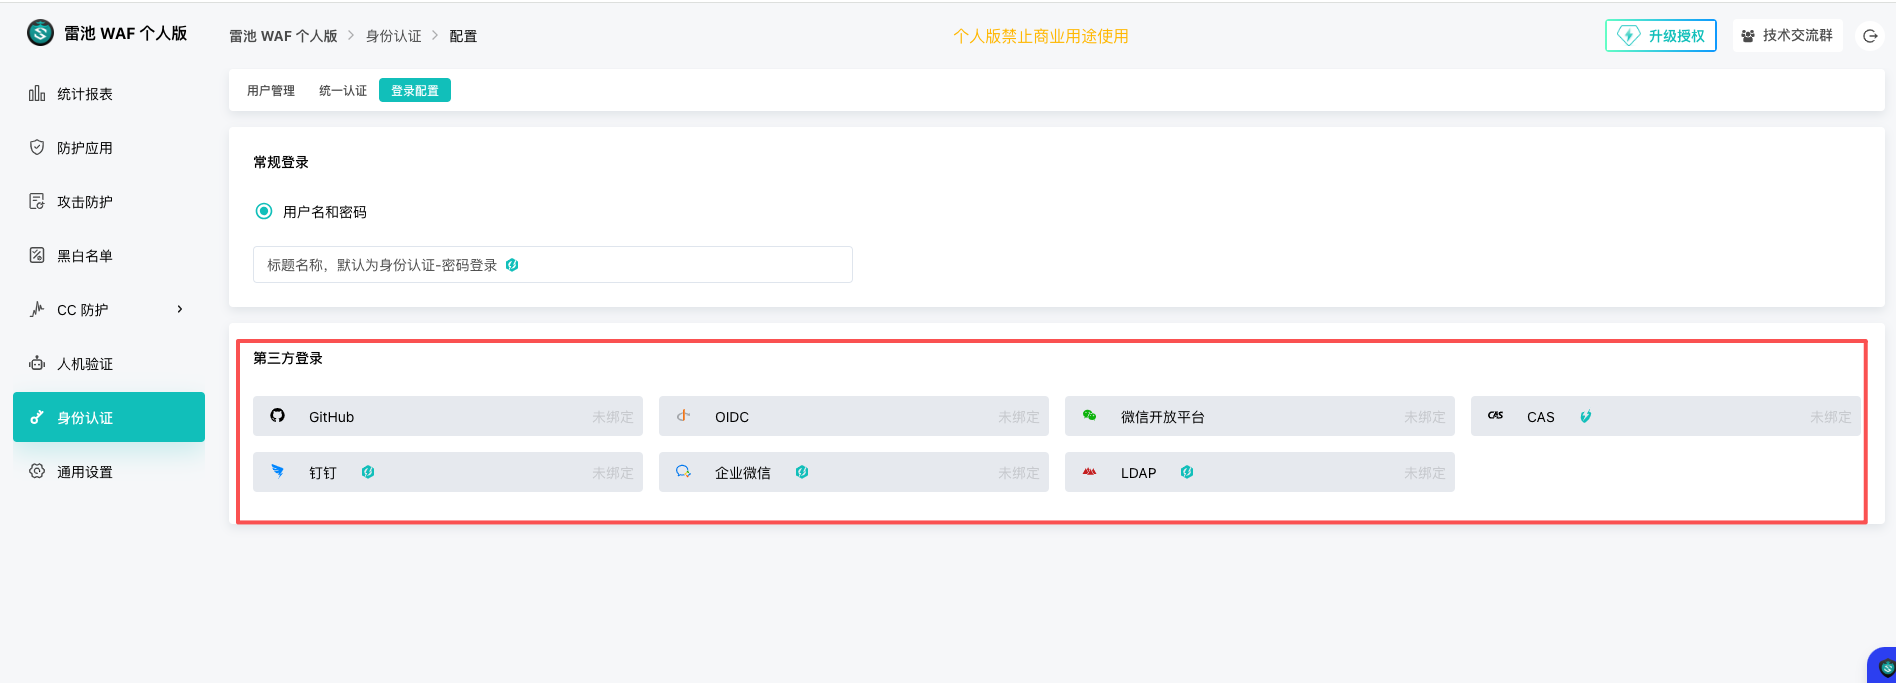Switch to the 用户管理 tab
Image resolution: width=1896 pixels, height=683 pixels.
271,91
